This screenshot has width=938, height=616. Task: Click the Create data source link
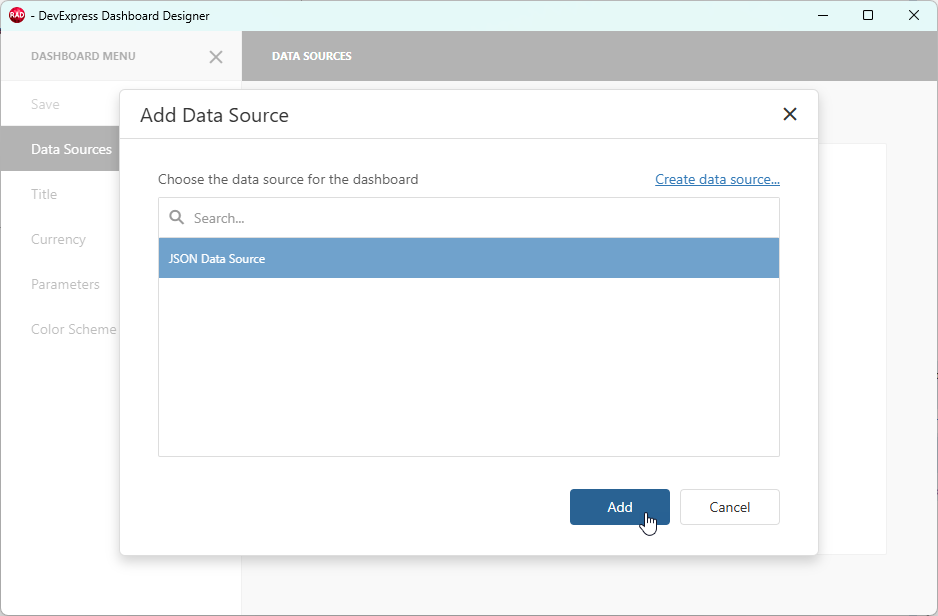click(717, 179)
